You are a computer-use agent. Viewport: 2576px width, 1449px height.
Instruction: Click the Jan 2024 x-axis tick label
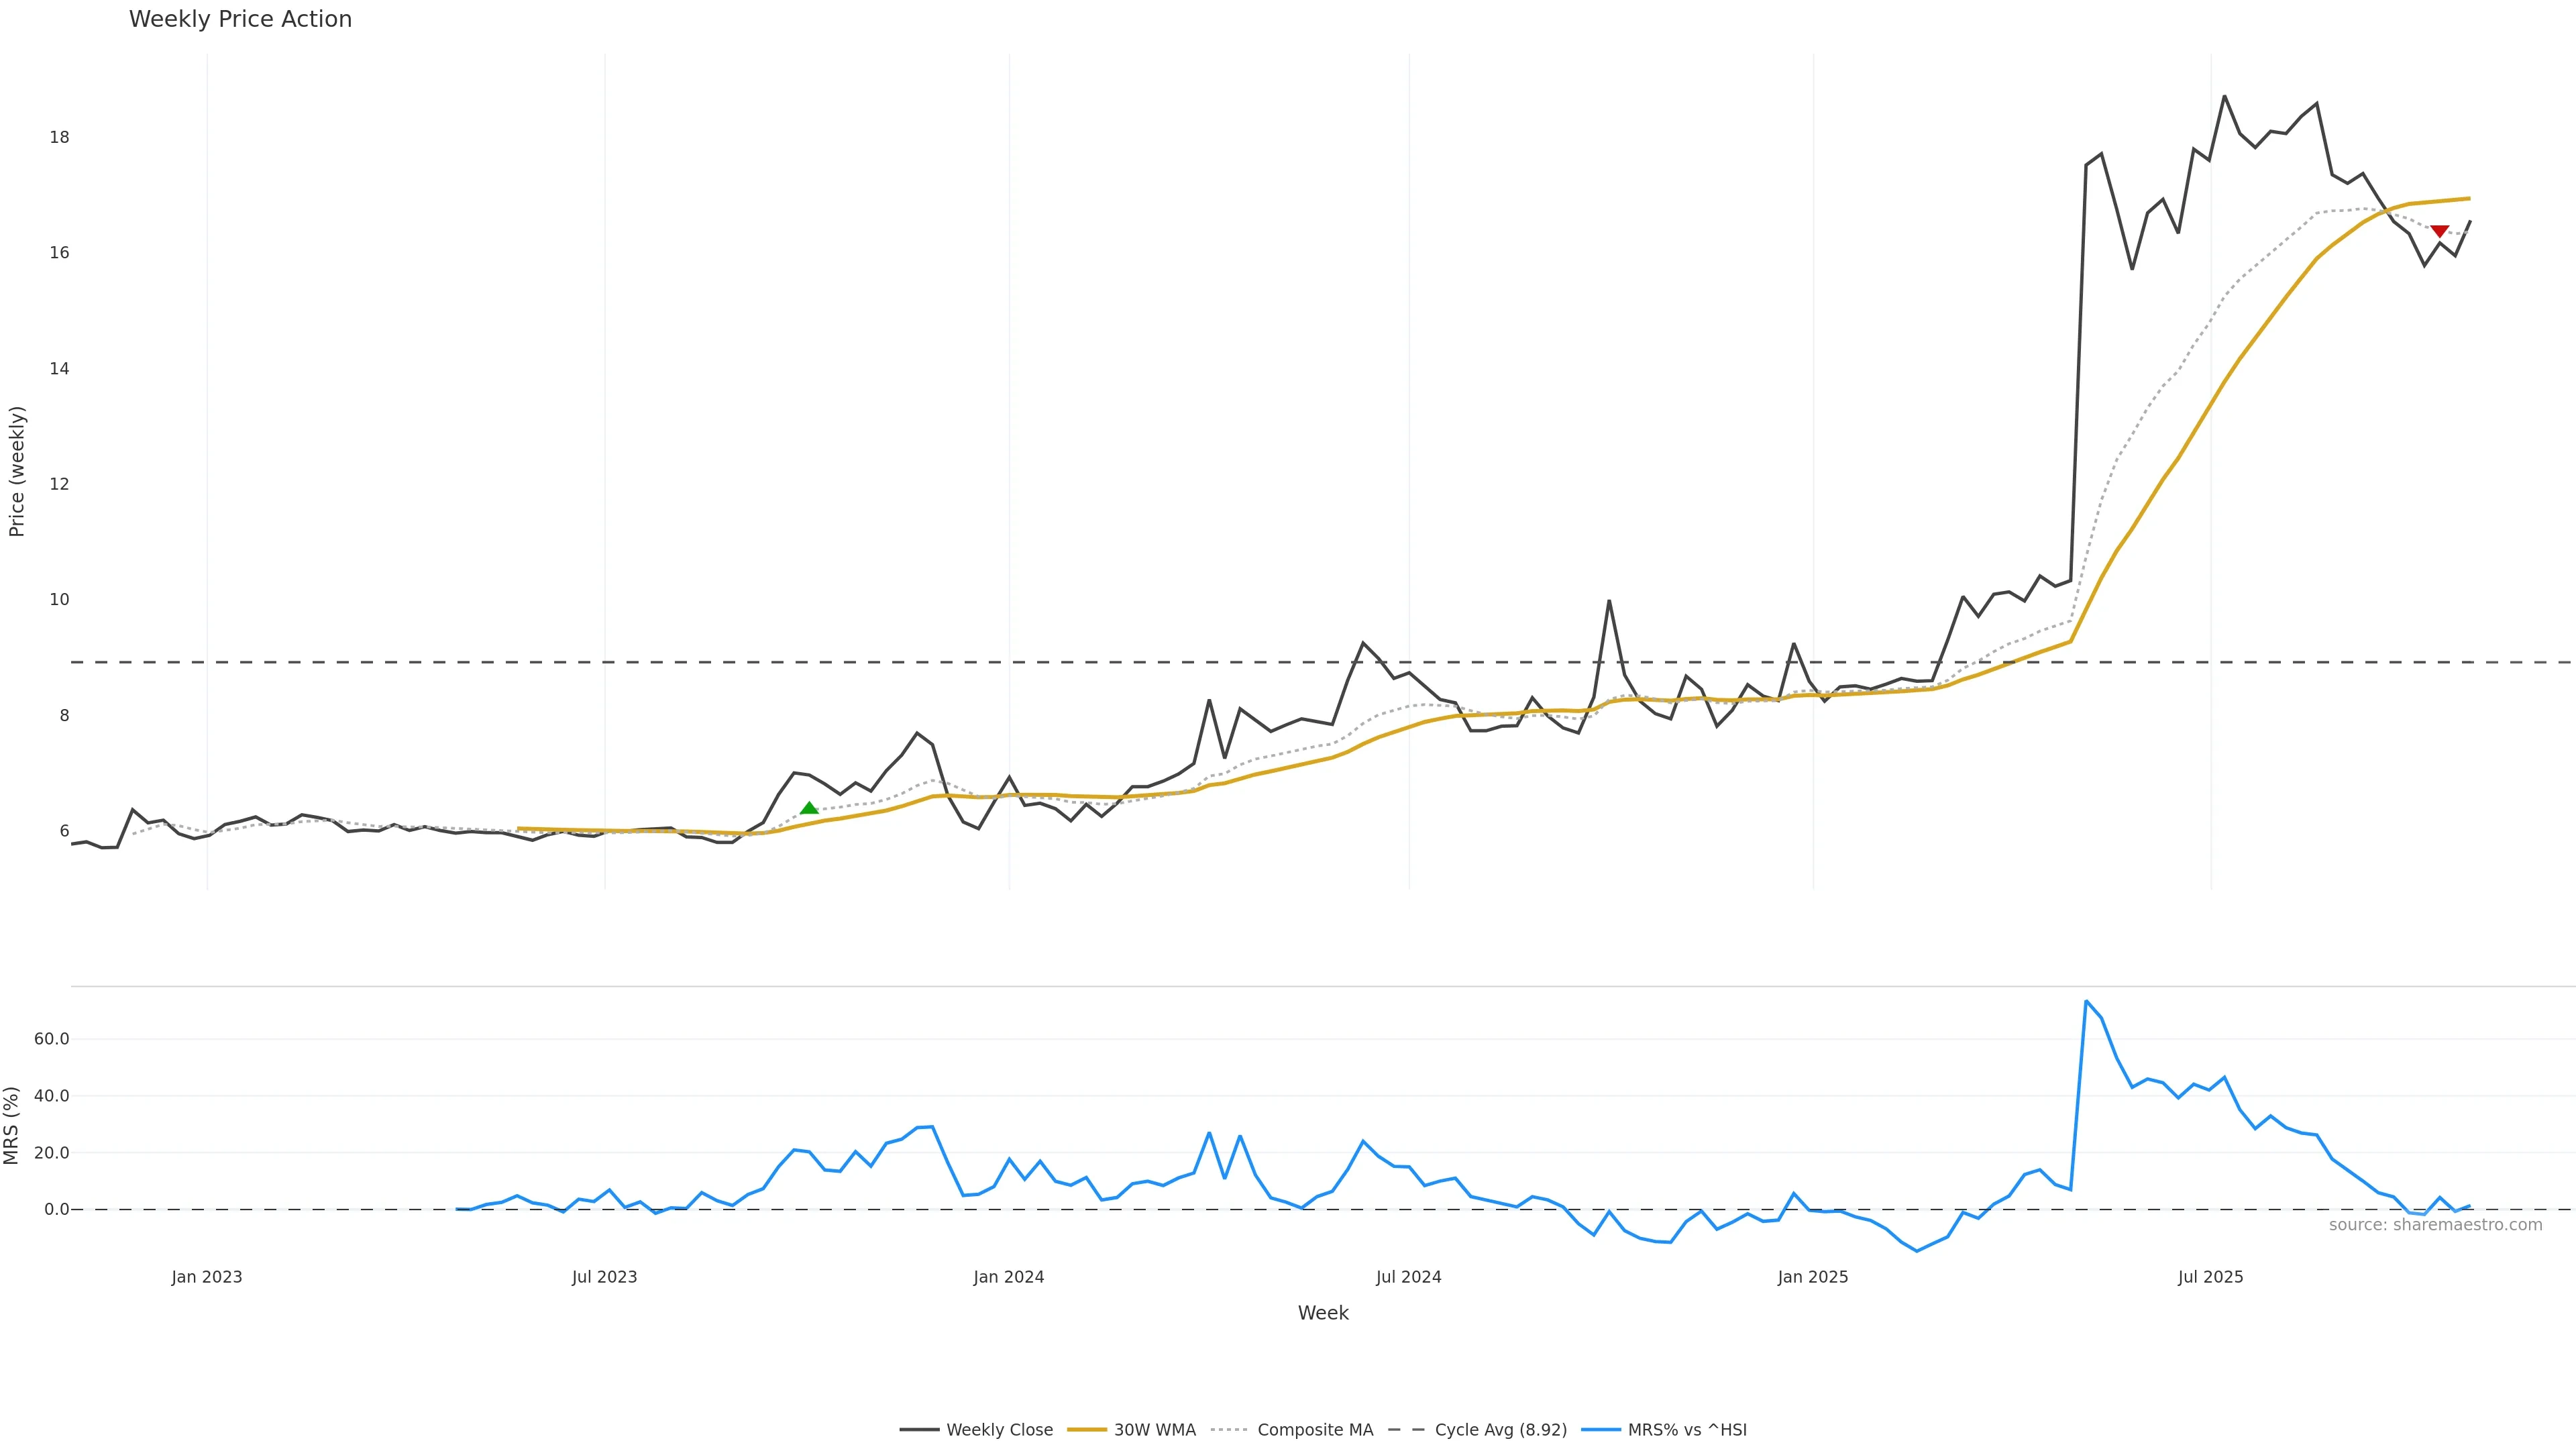(x=1008, y=1277)
